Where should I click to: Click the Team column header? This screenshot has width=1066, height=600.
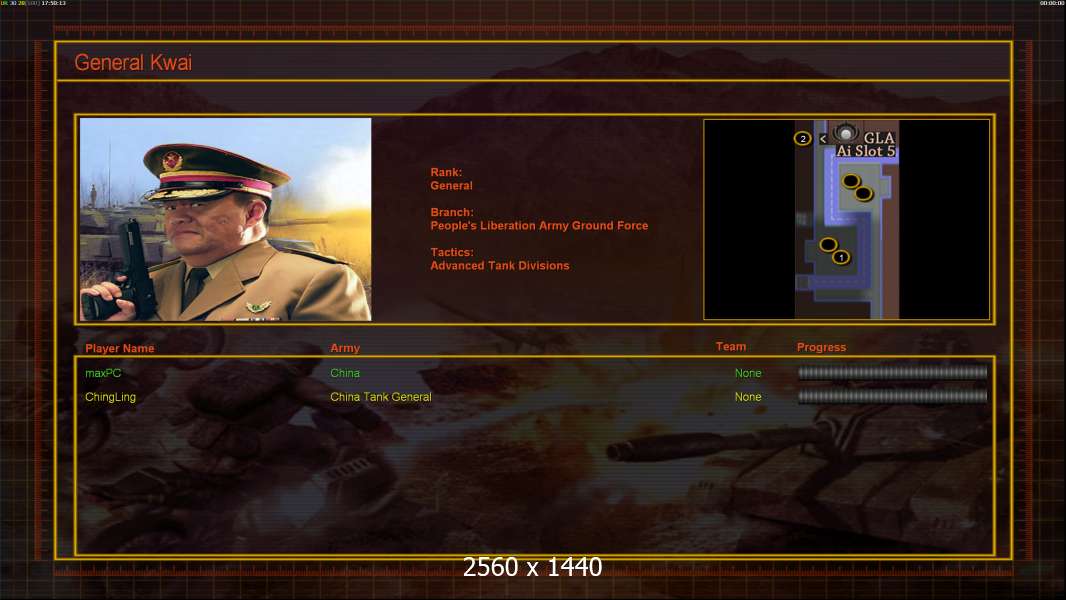click(x=731, y=347)
